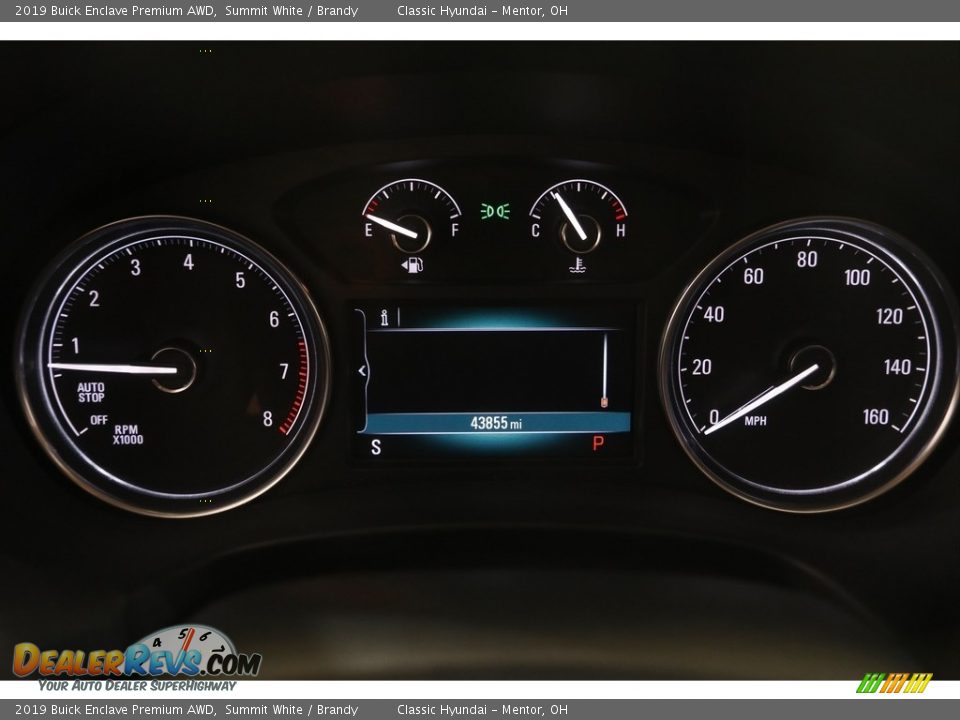The image size is (960, 720).
Task: Click the AUTO STOP label on tachometer
Action: pyautogui.click(x=91, y=392)
